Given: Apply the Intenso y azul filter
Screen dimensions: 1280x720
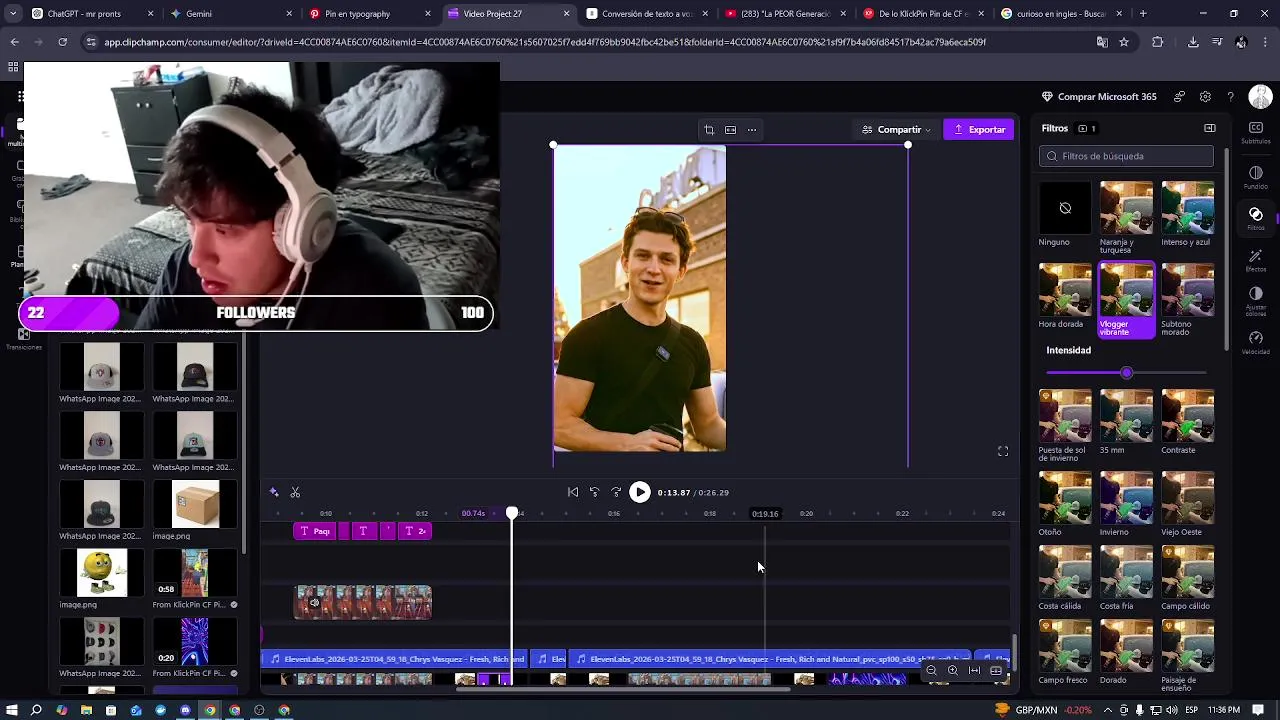Looking at the screenshot, I should click(x=1188, y=214).
